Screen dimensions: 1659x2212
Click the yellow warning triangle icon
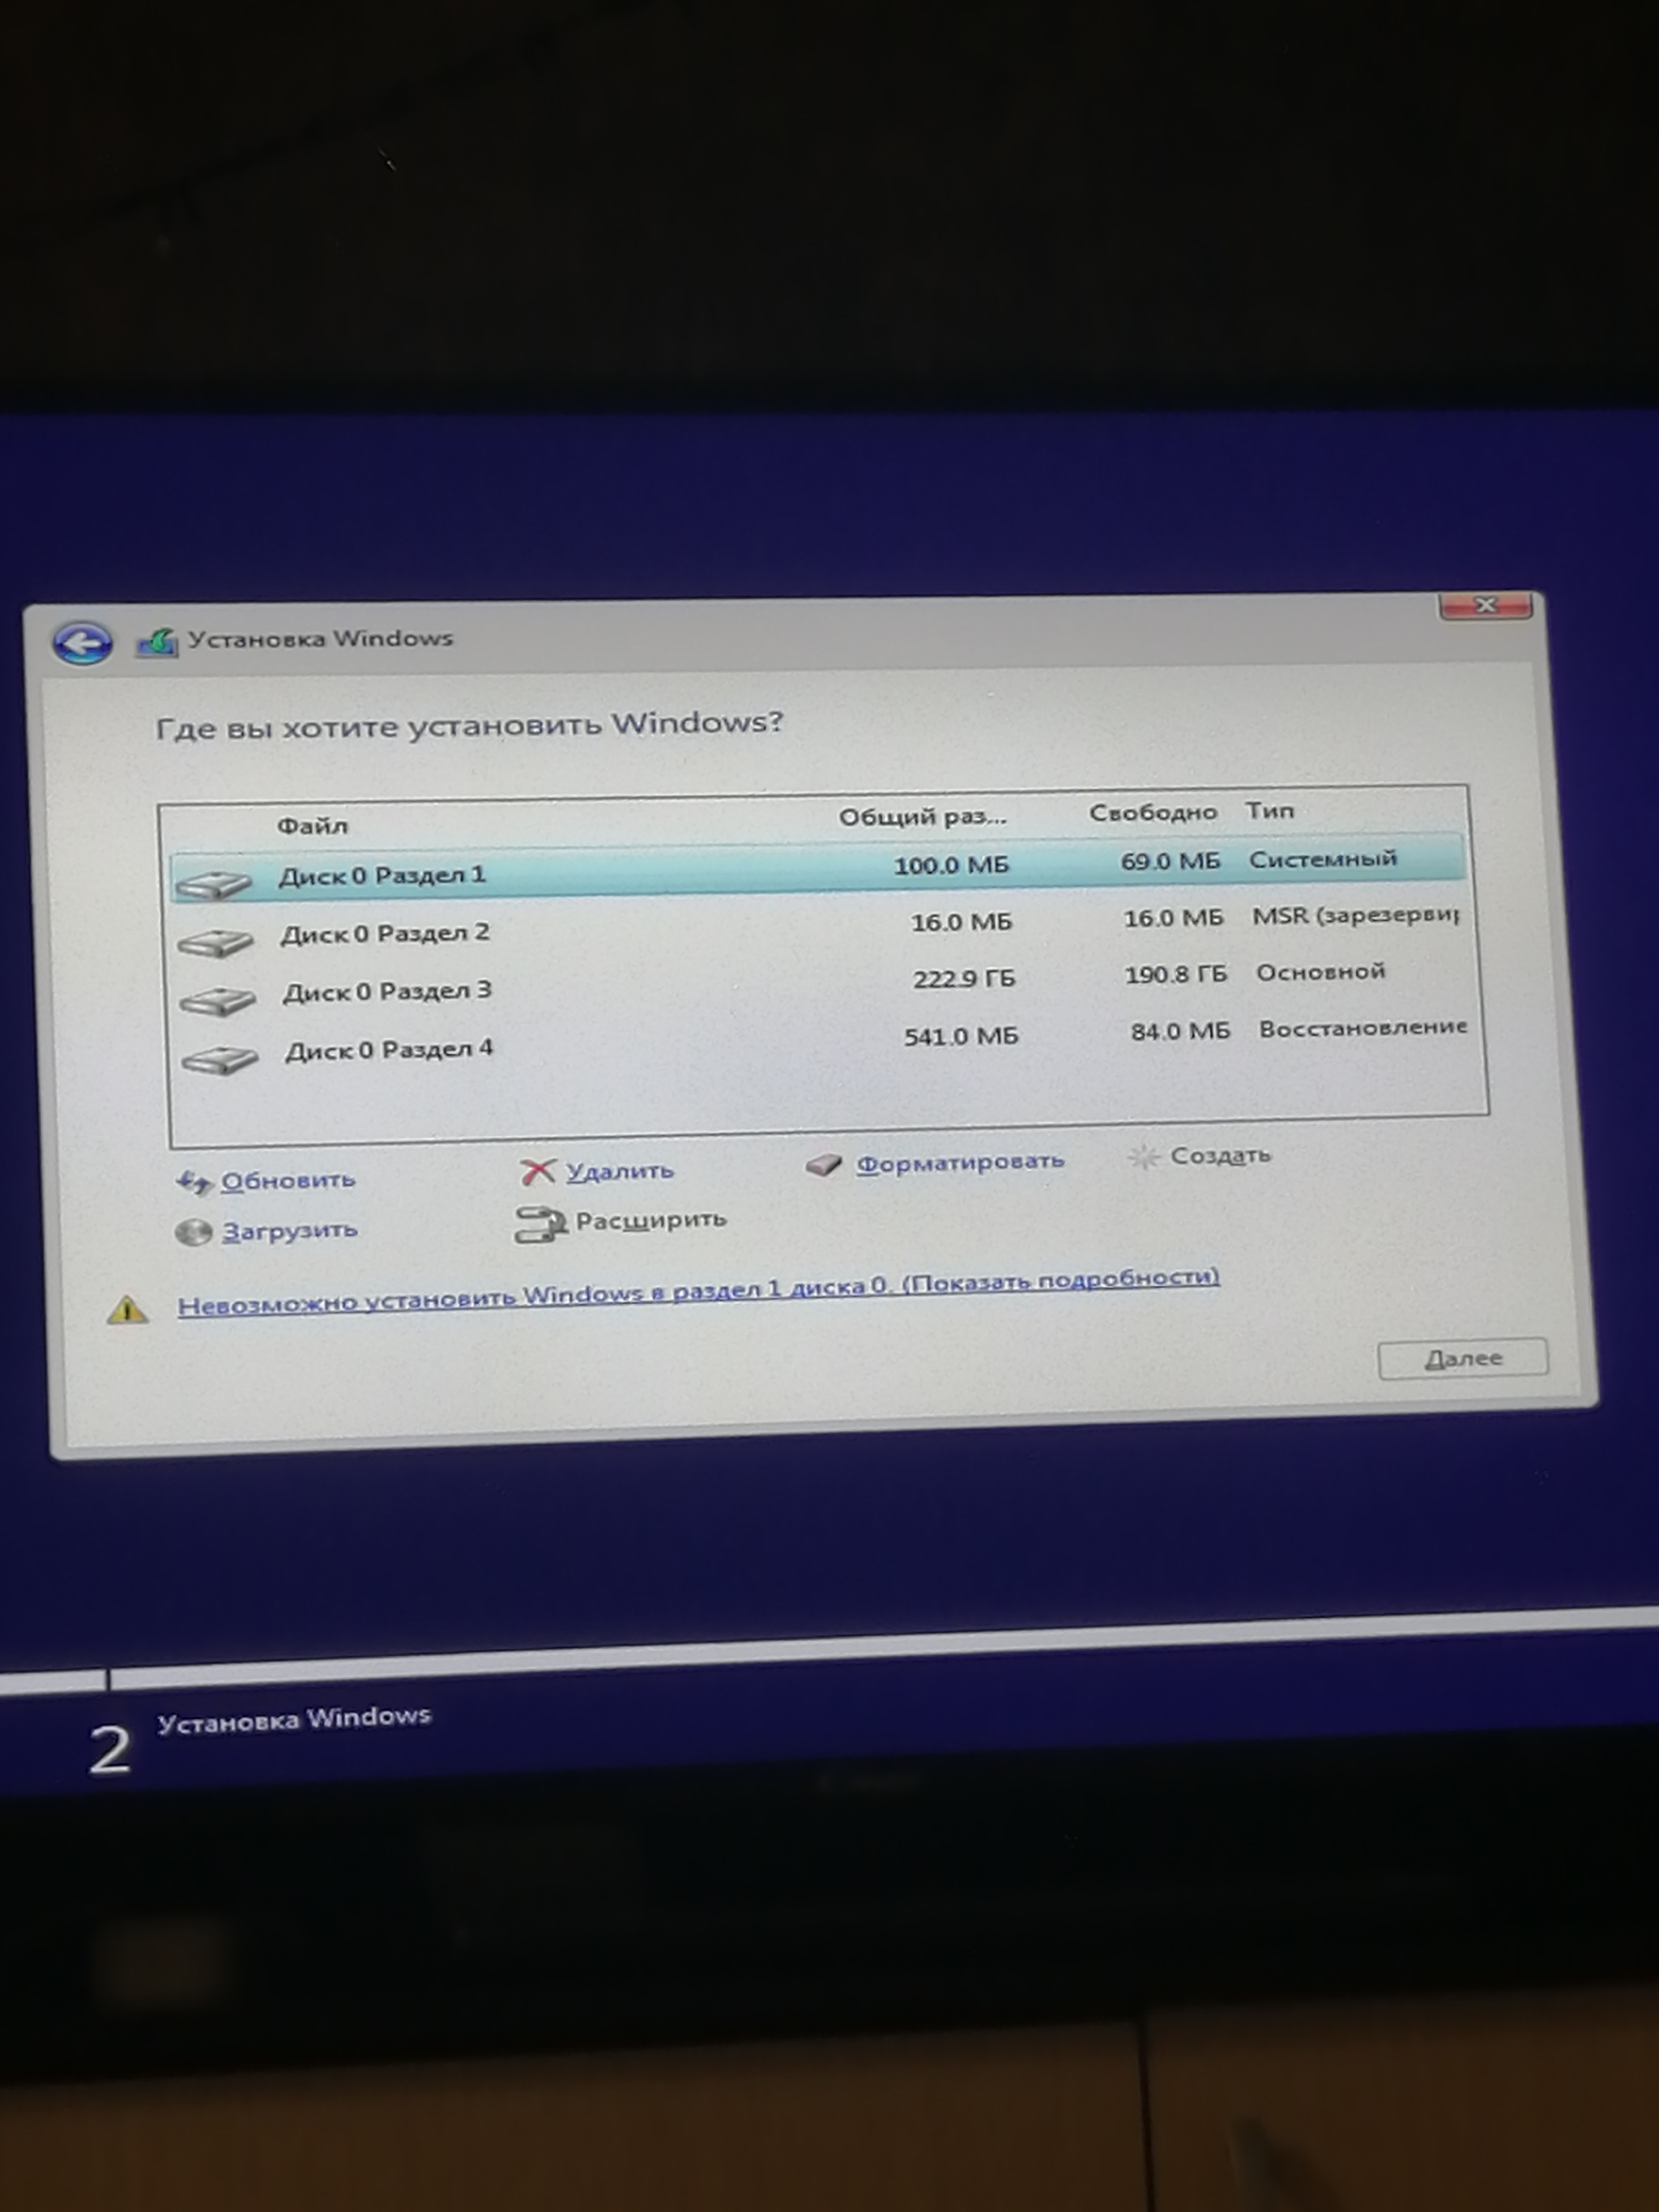[x=127, y=1309]
